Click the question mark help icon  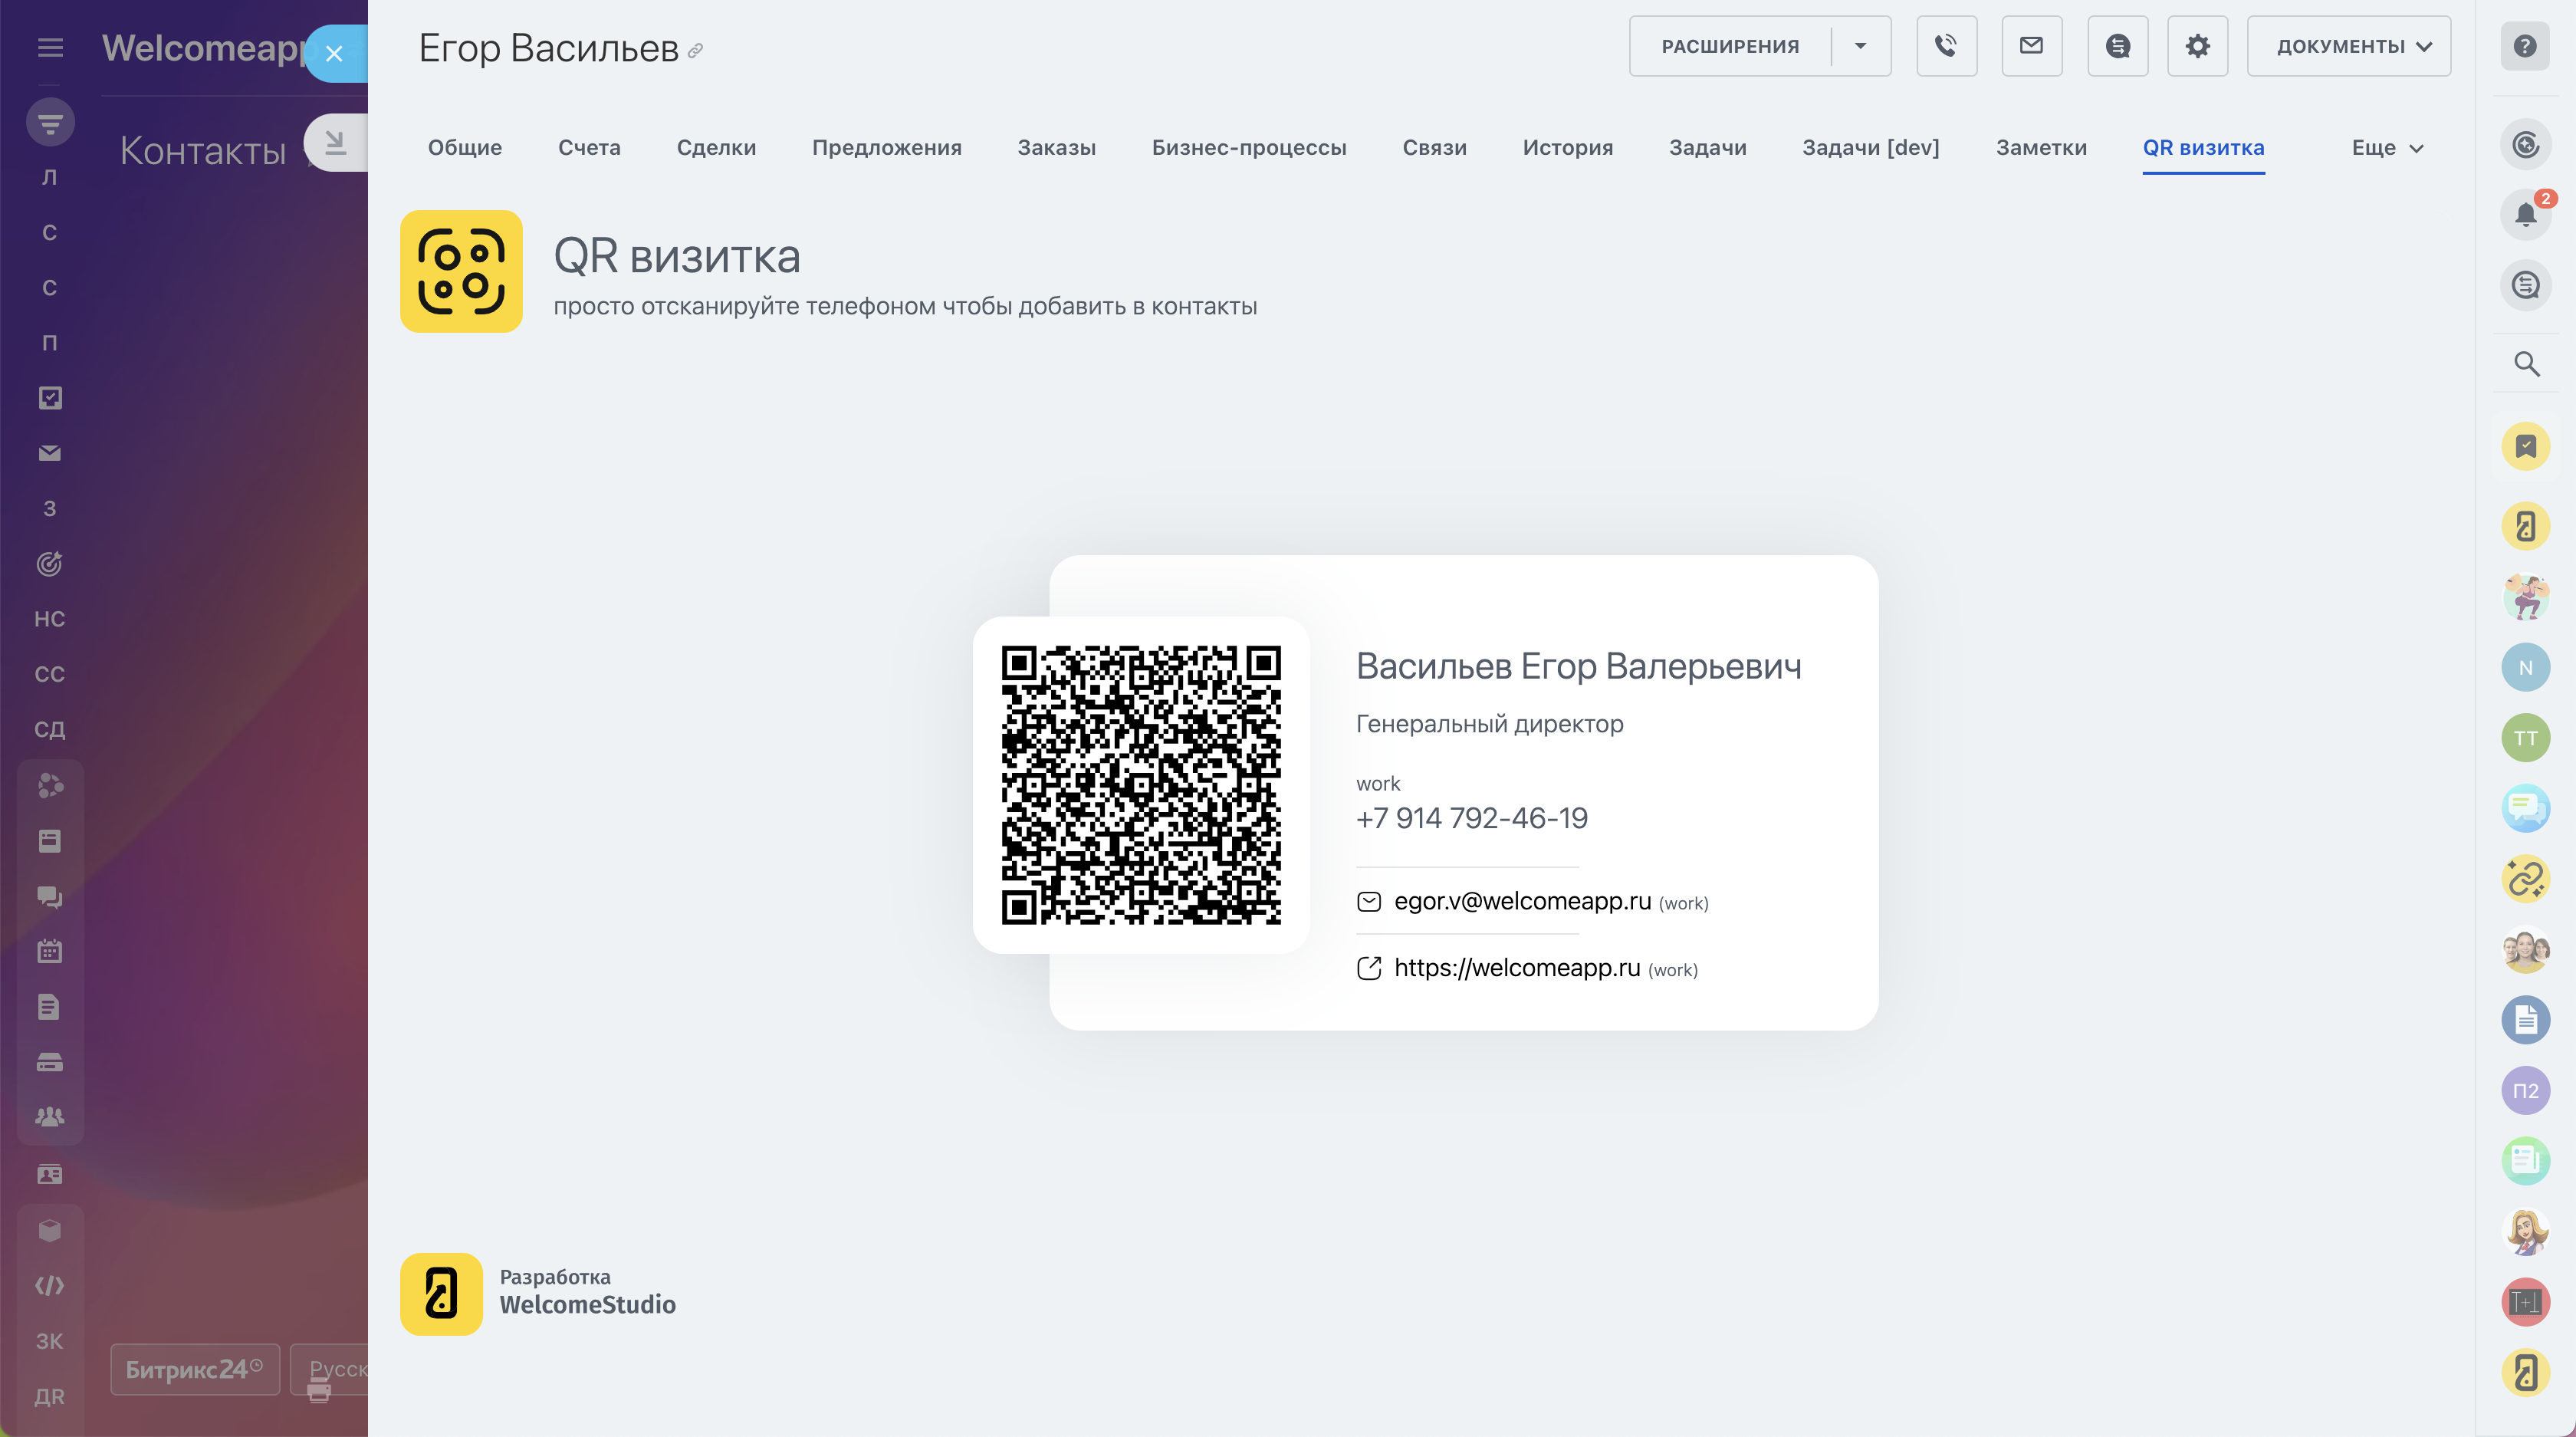pos(2525,46)
